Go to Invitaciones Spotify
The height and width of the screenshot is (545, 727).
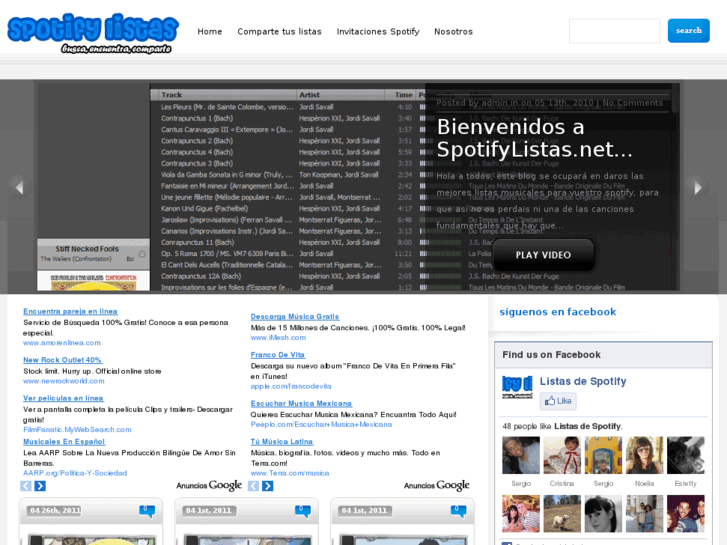pos(378,32)
